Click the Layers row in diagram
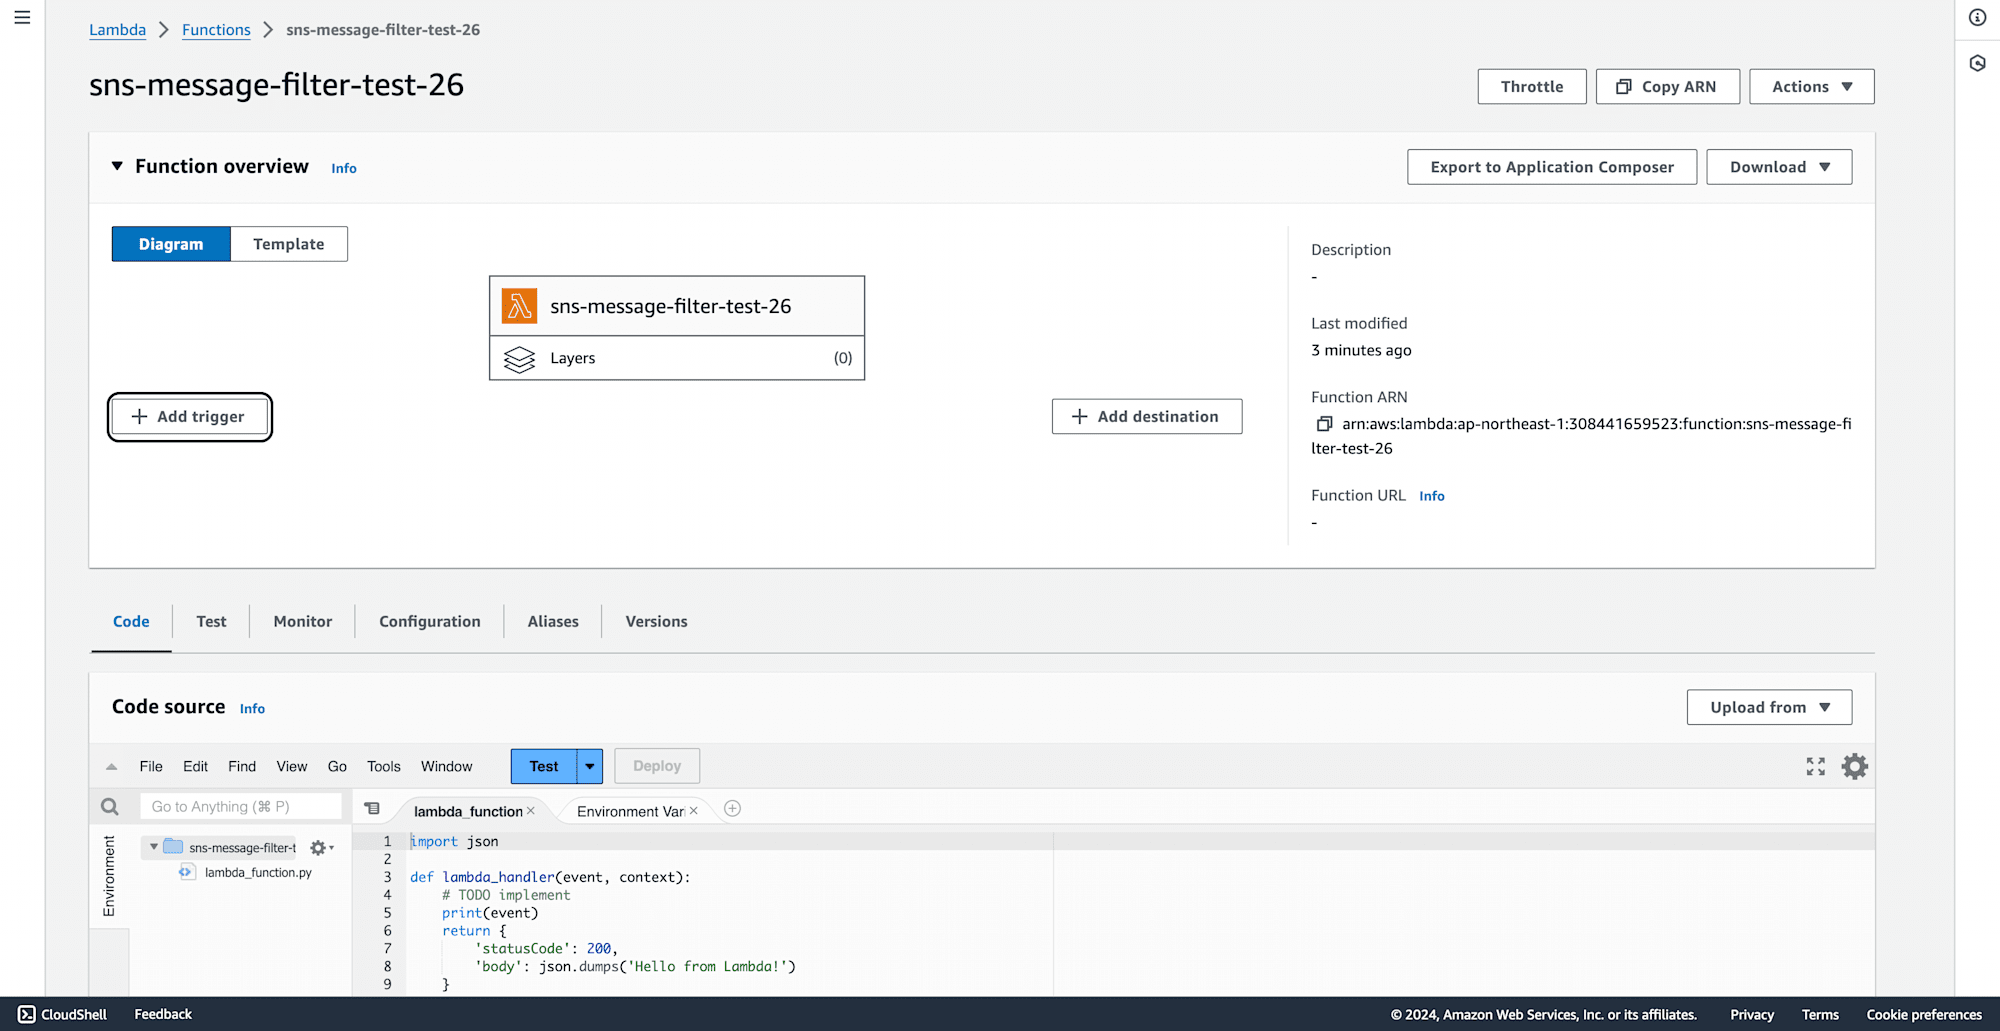The height and width of the screenshot is (1031, 2000). click(x=677, y=358)
